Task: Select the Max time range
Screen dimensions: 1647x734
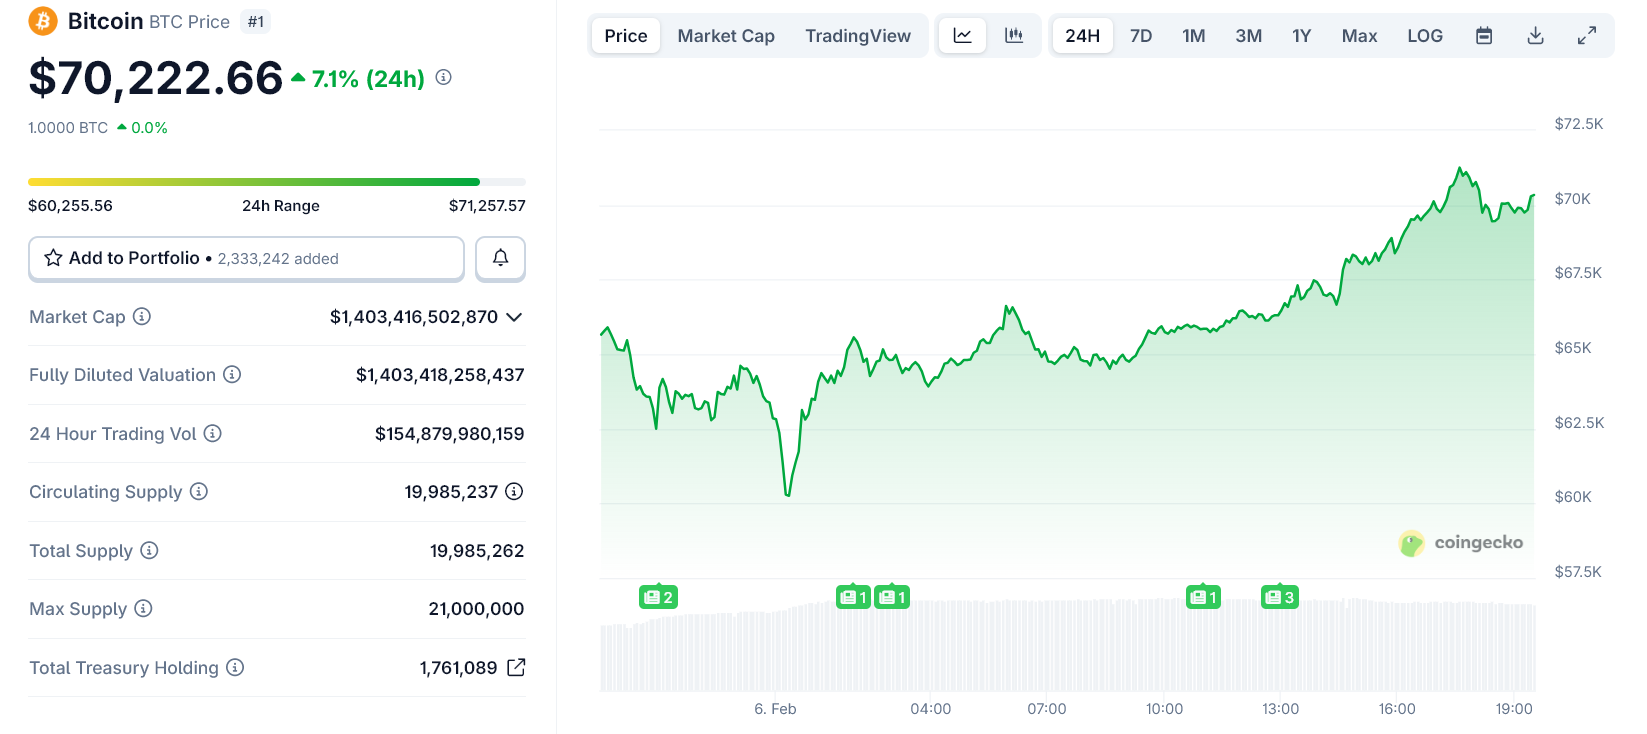Action: coord(1359,36)
